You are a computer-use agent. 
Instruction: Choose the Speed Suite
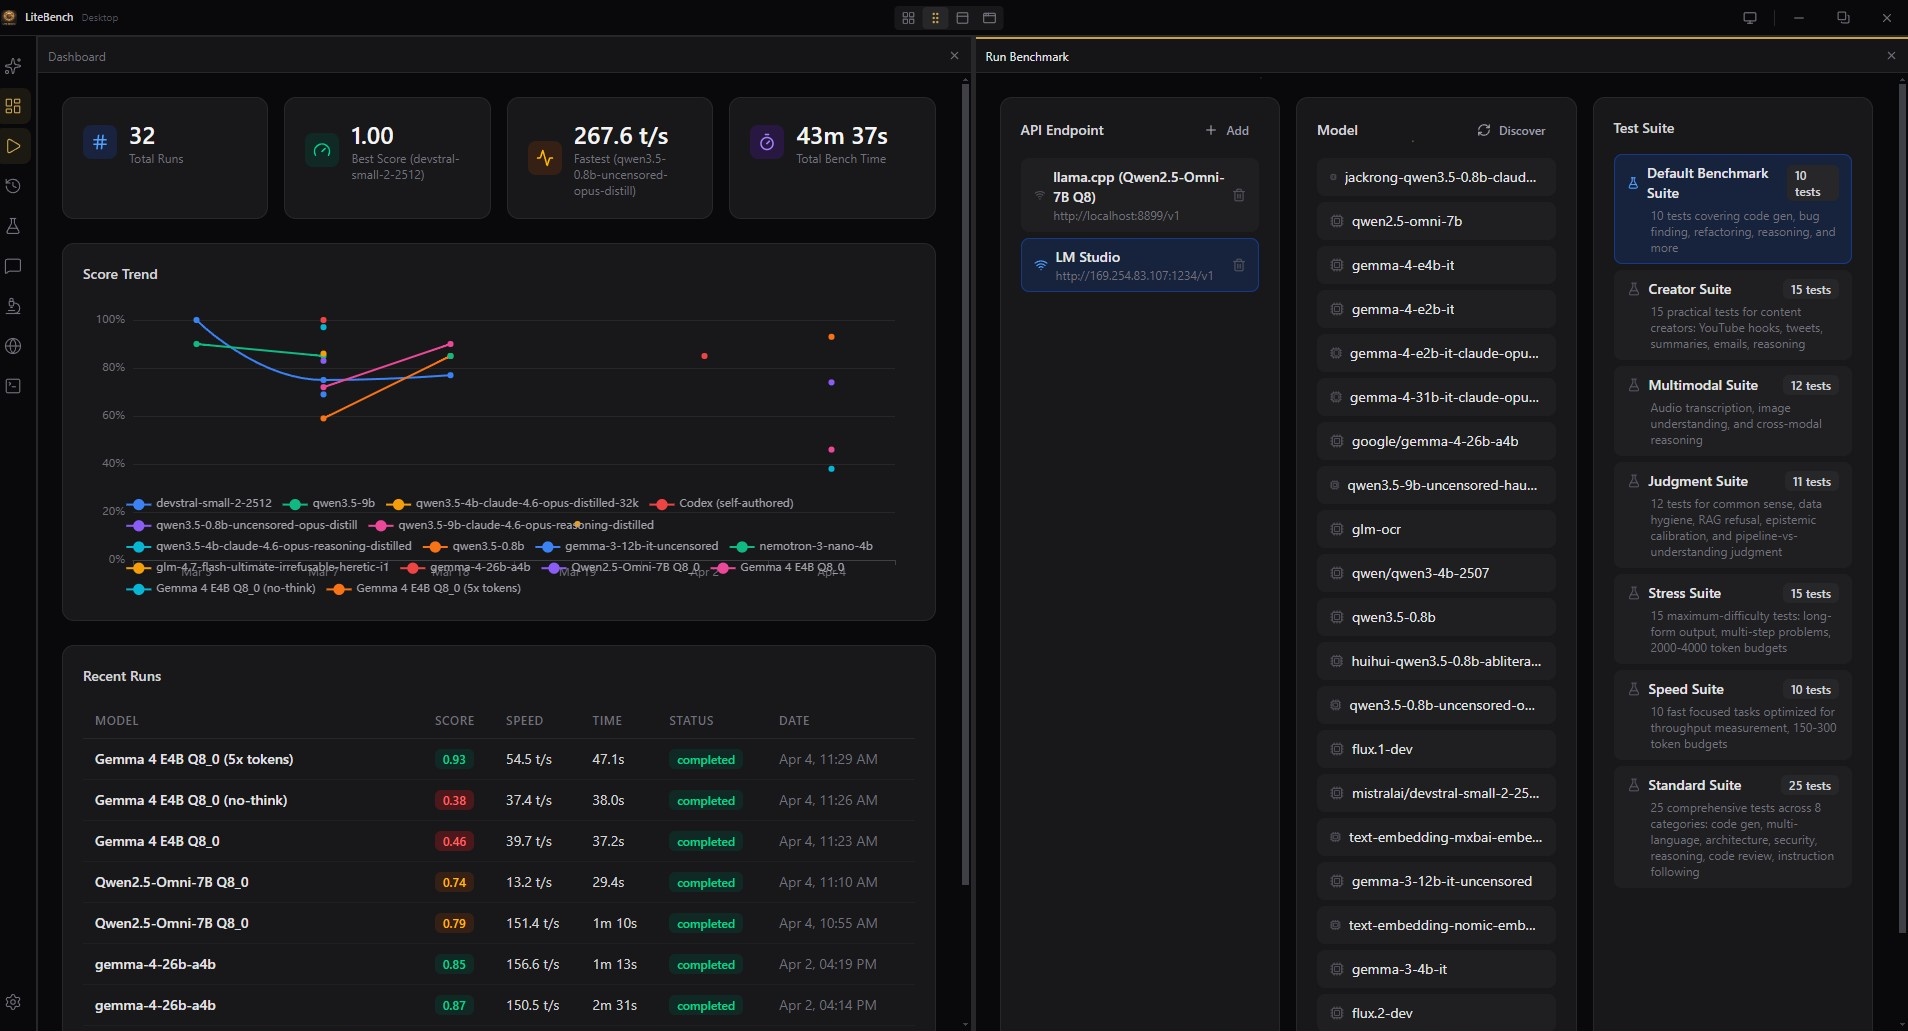[1732, 715]
